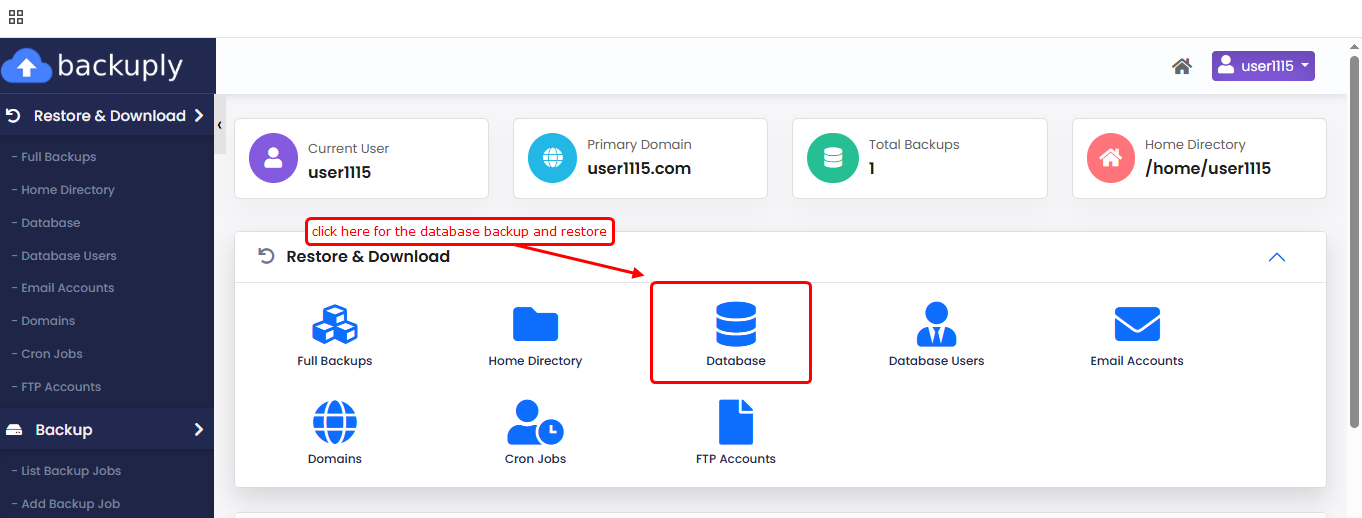Image resolution: width=1362 pixels, height=518 pixels.
Task: Open the Database Users icon
Action: [x=936, y=325]
